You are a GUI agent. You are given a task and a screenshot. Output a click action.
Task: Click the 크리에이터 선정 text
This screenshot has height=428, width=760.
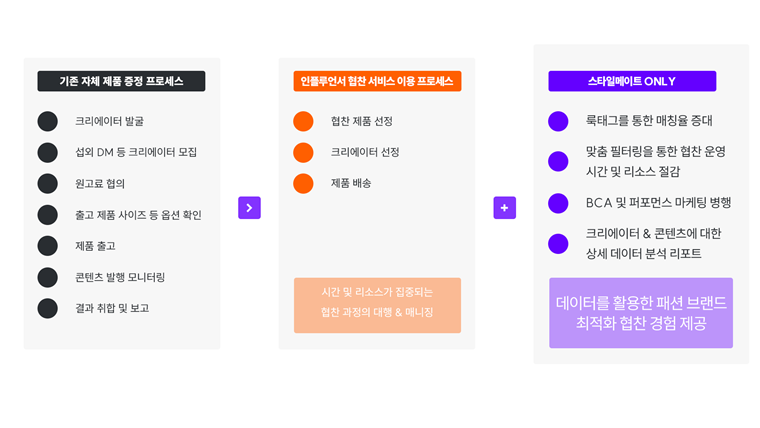pyautogui.click(x=365, y=152)
